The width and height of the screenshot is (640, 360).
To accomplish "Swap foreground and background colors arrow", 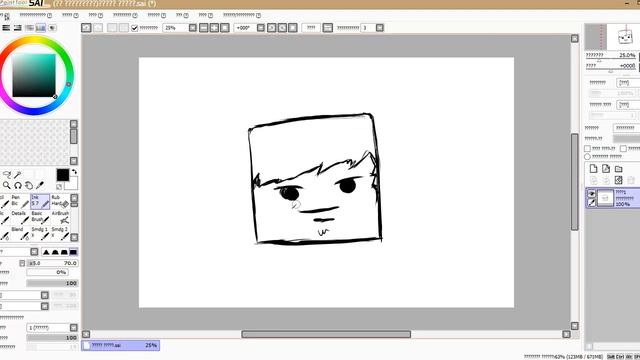I will (x=74, y=172).
